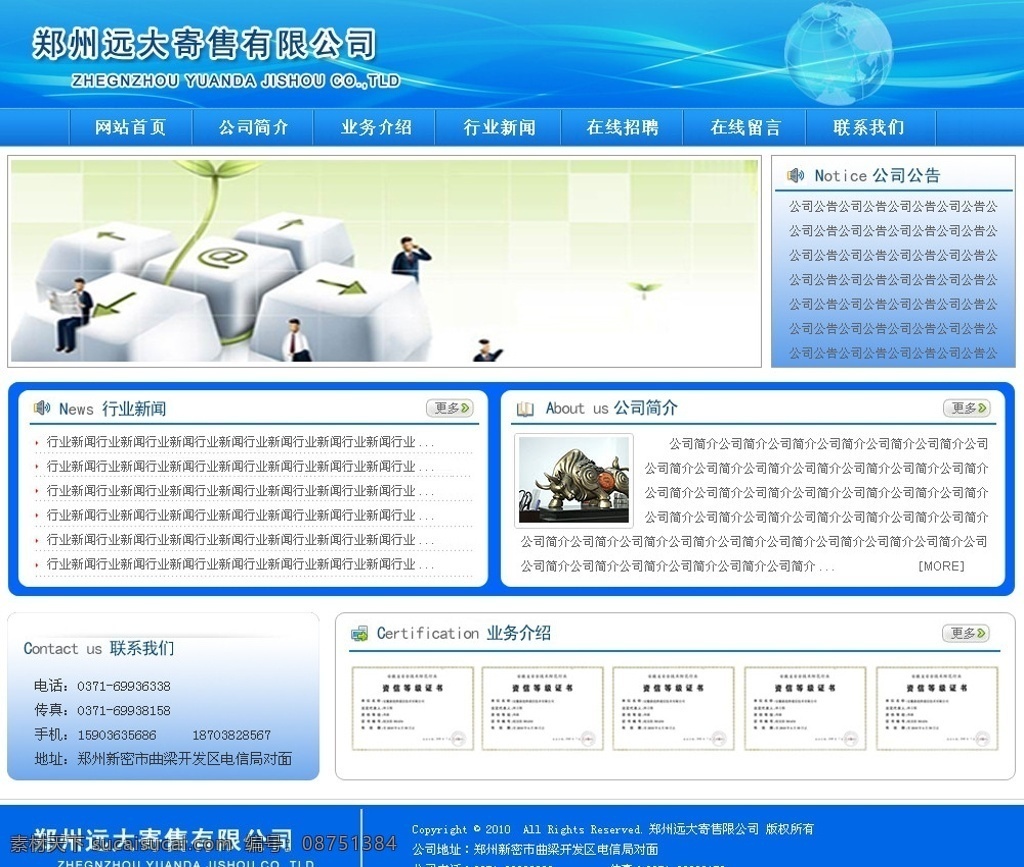
Task: Open 行业新闻 in the navigation bar
Action: (x=500, y=127)
